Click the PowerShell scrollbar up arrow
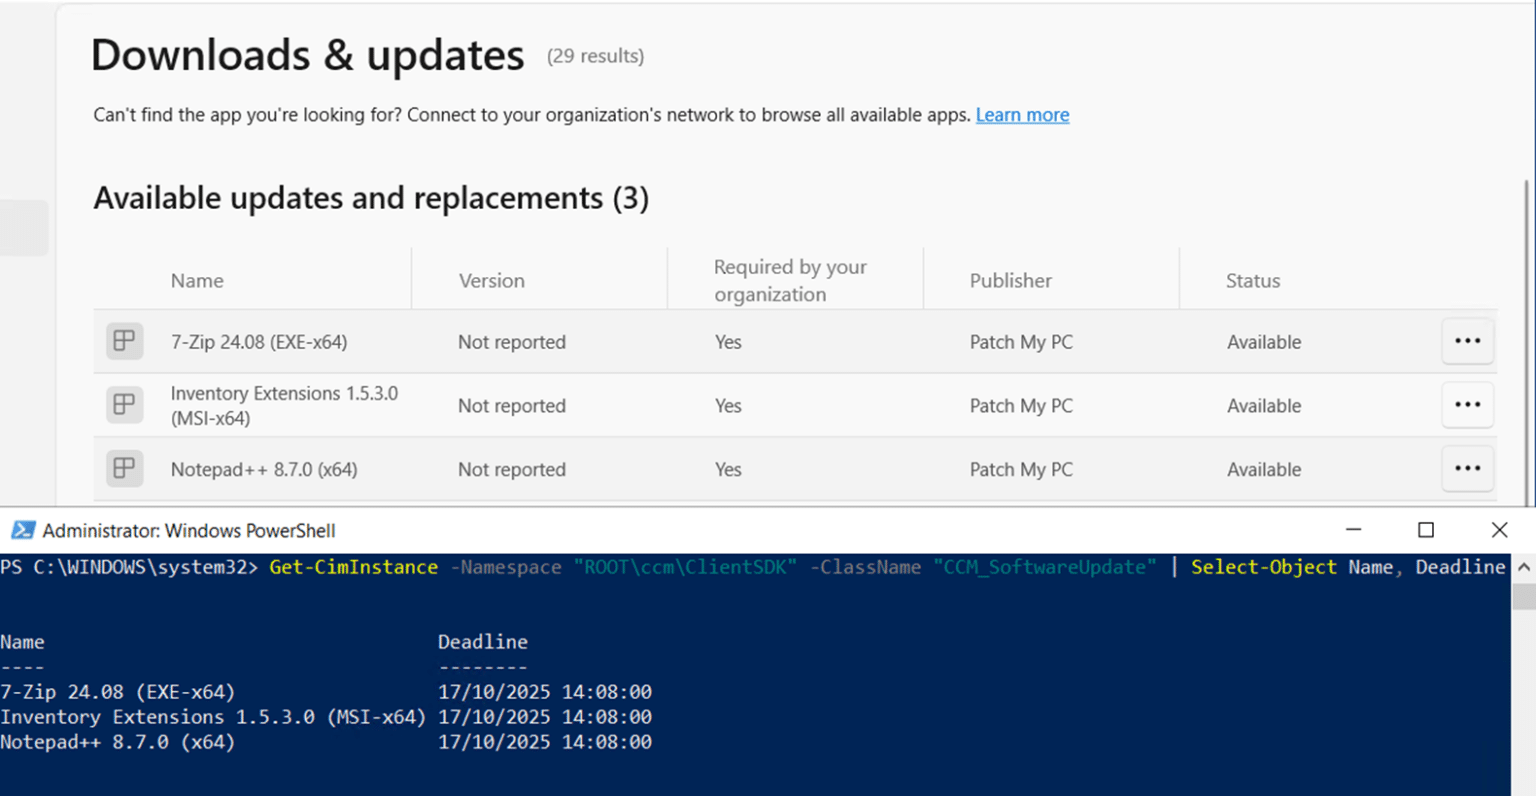The image size is (1536, 796). pyautogui.click(x=1523, y=567)
